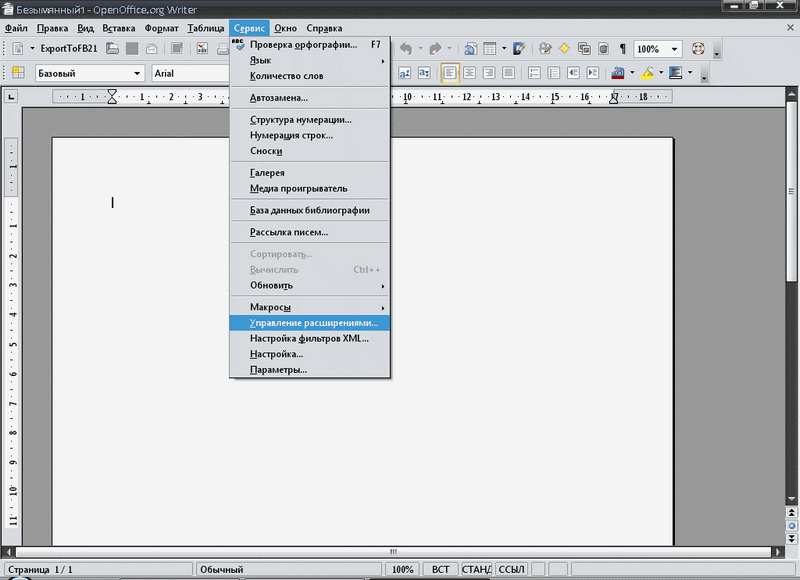The width and height of the screenshot is (800, 580).
Task: Click Страница 1 / 1 status field
Action: 98,569
